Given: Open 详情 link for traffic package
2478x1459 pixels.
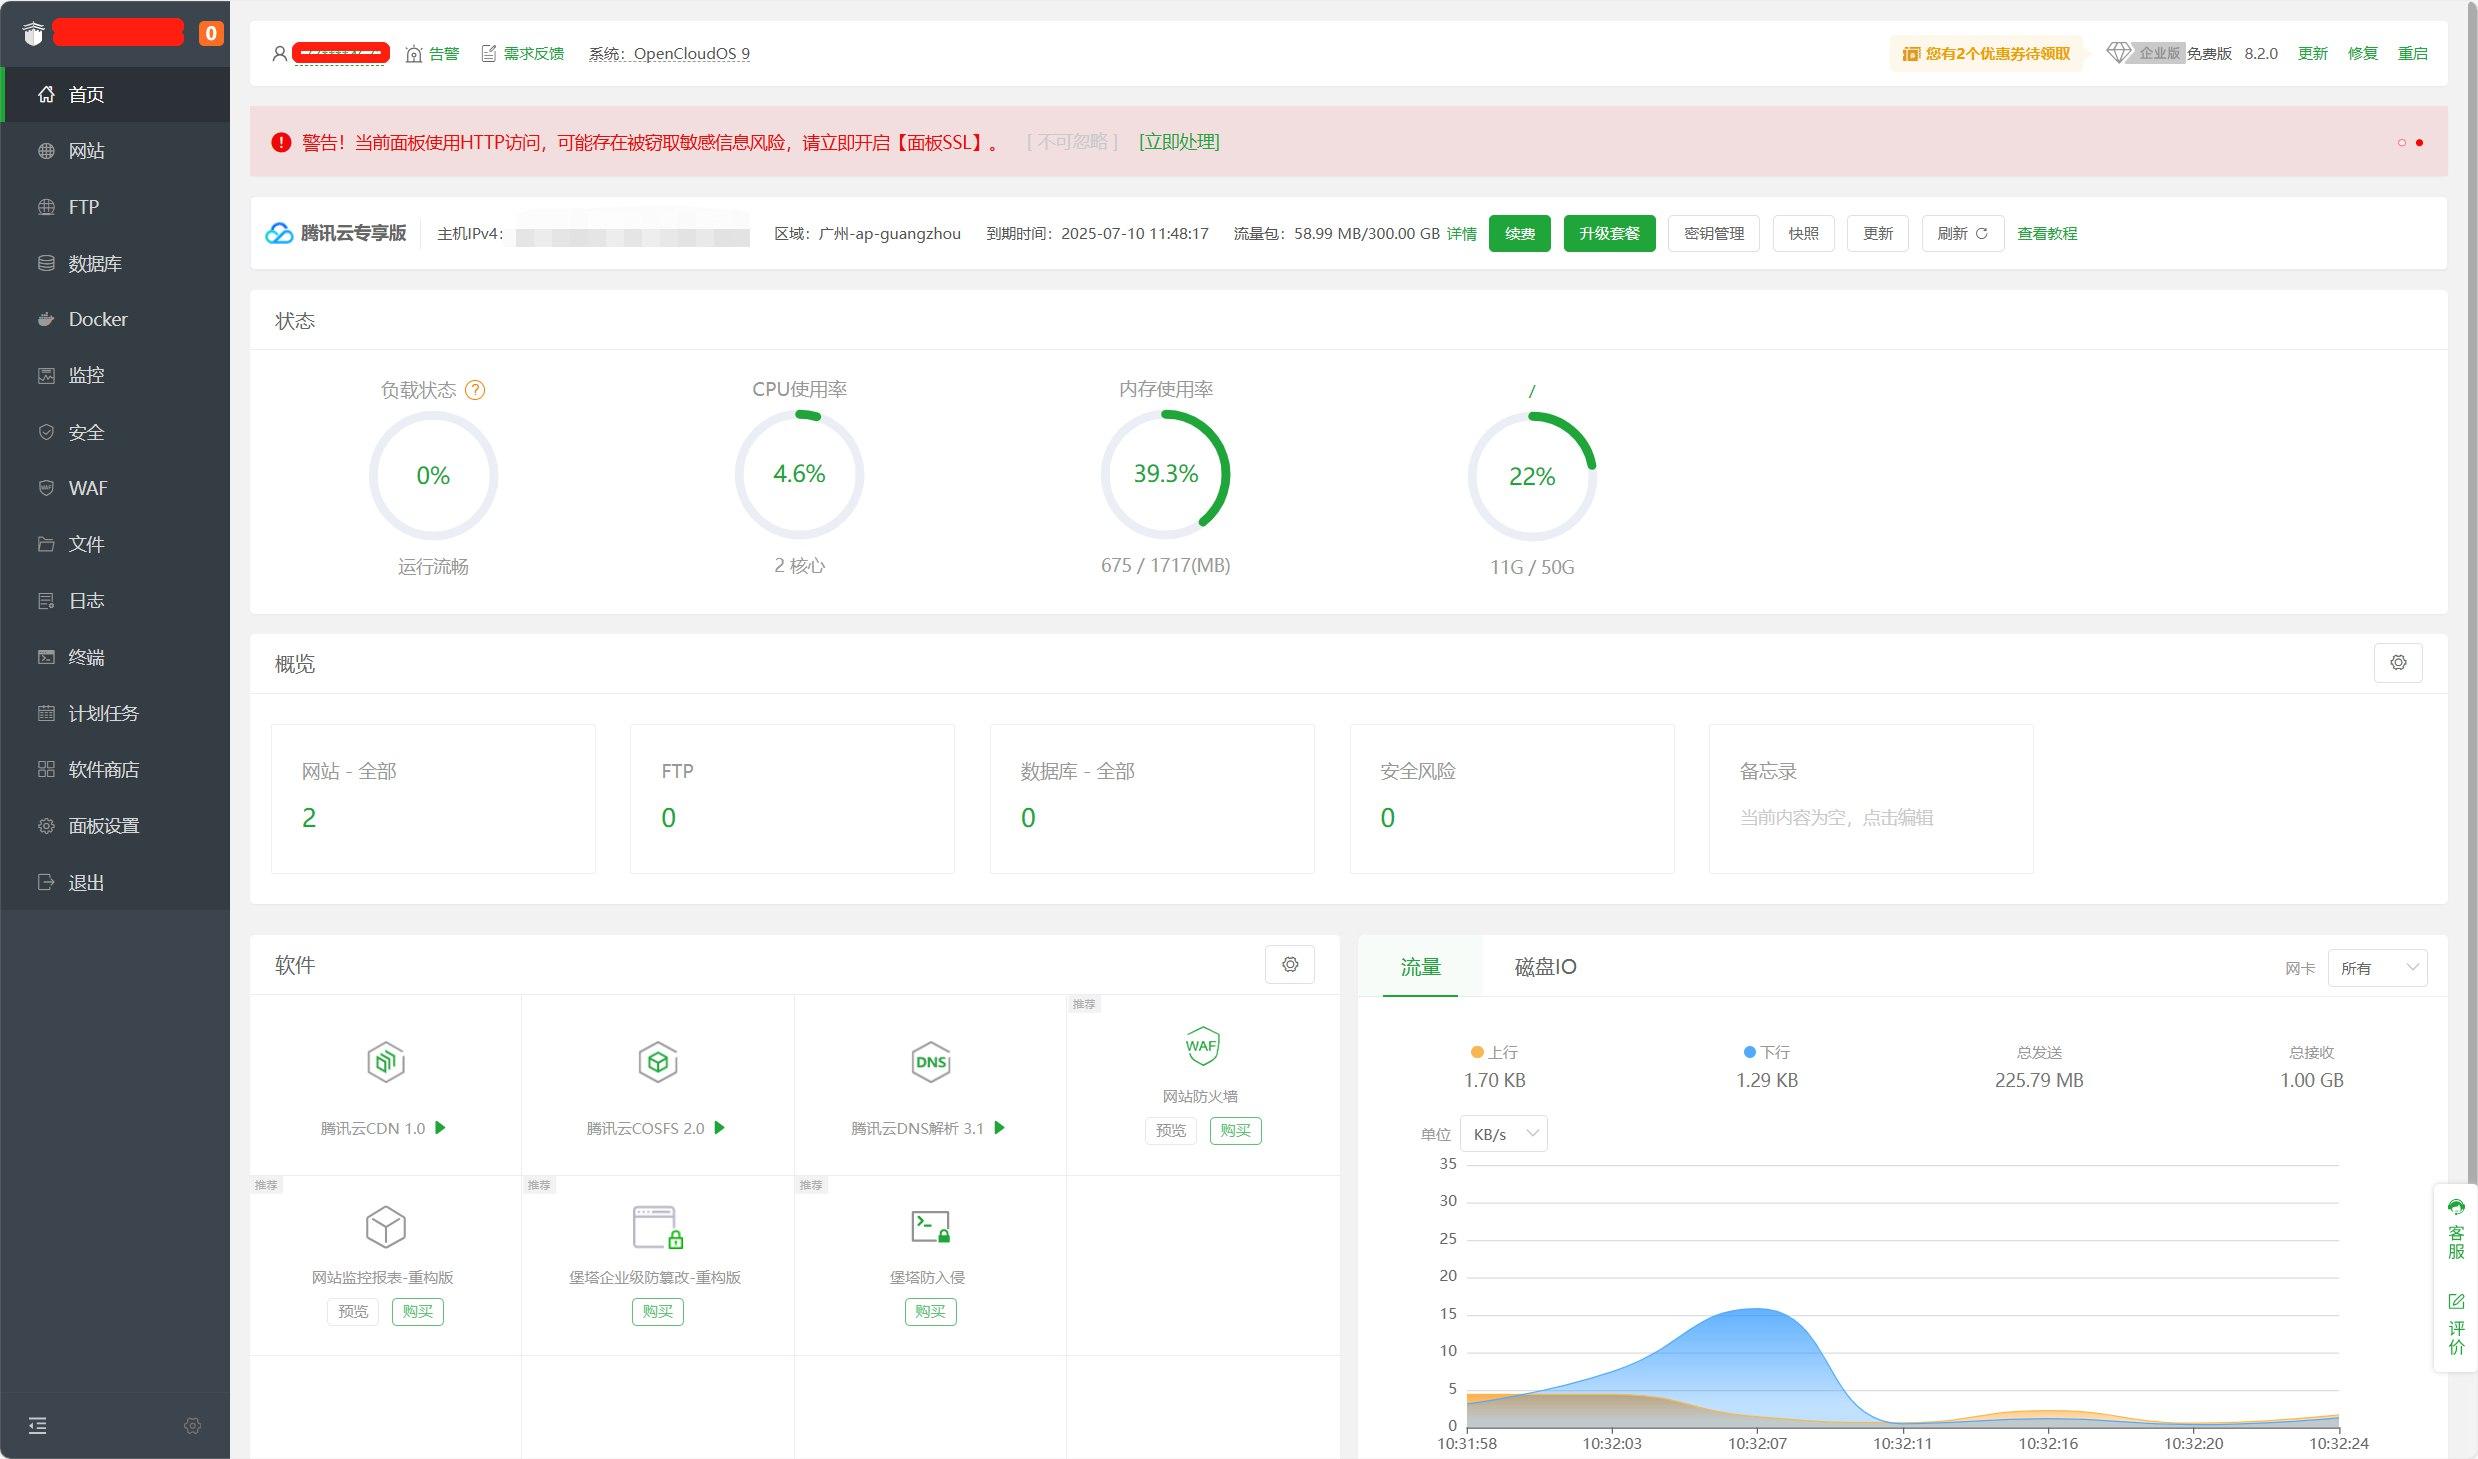Looking at the screenshot, I should 1461,233.
